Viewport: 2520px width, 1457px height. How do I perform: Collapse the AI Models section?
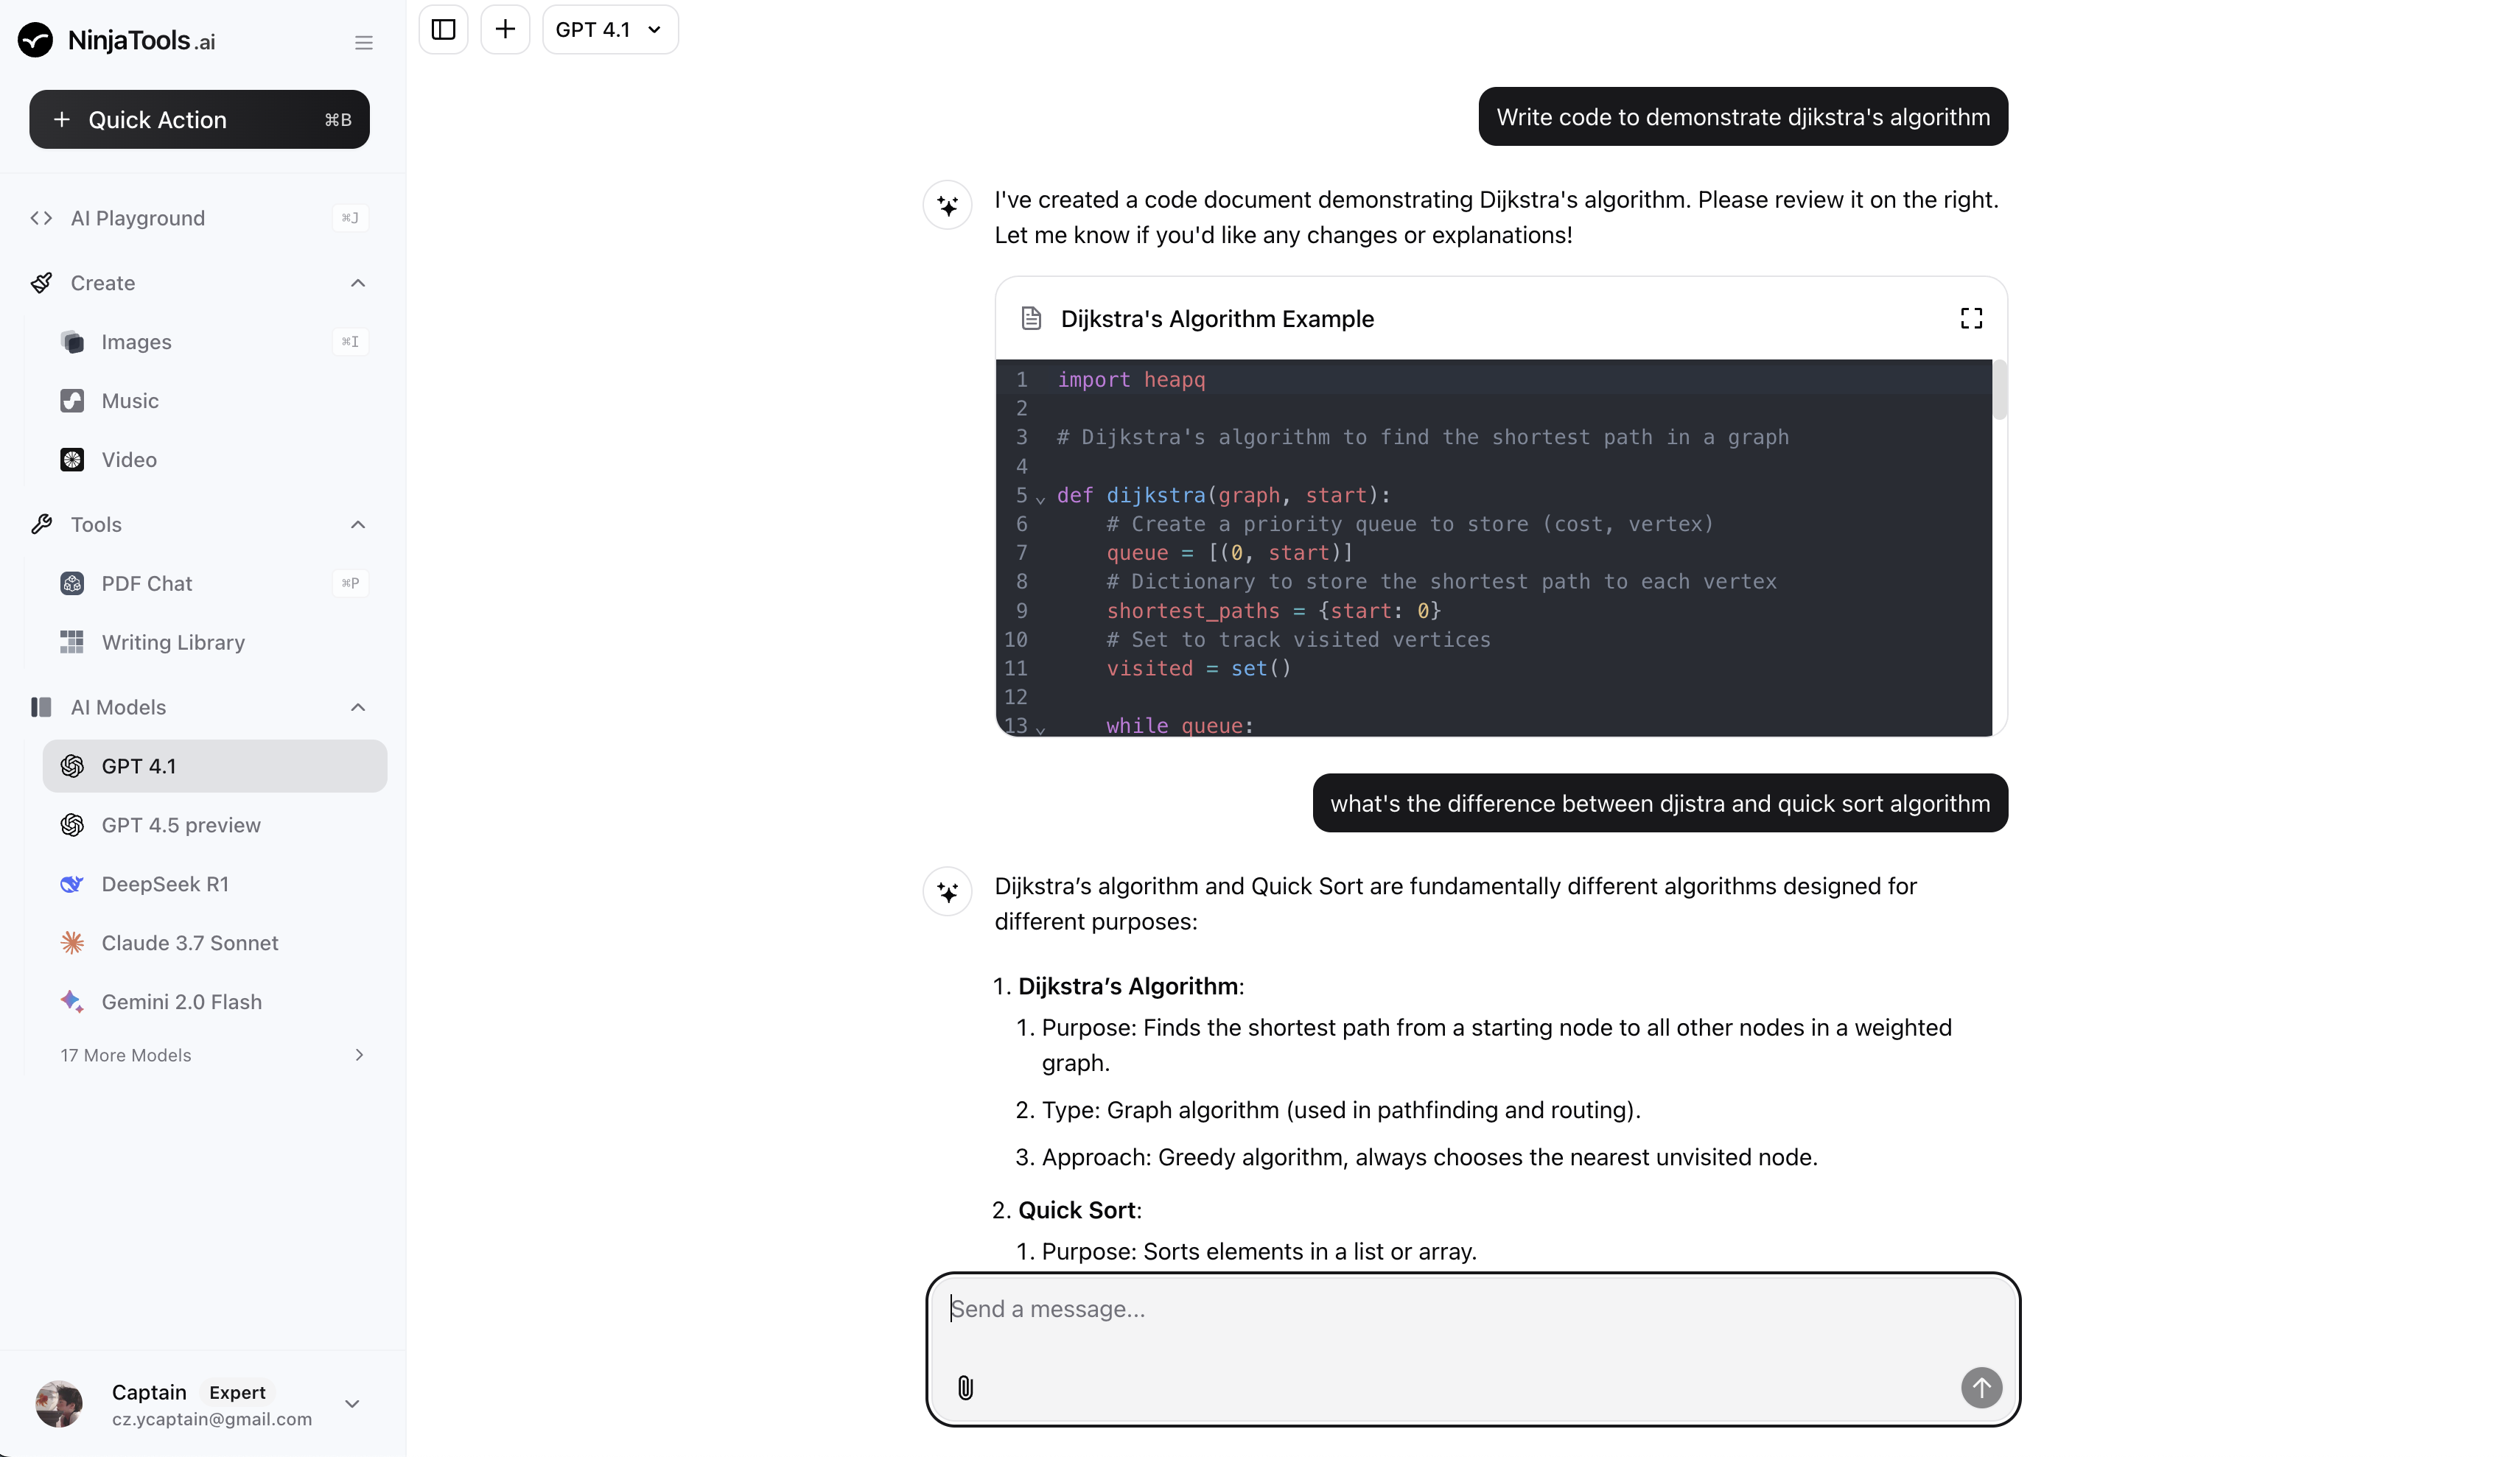[x=357, y=707]
